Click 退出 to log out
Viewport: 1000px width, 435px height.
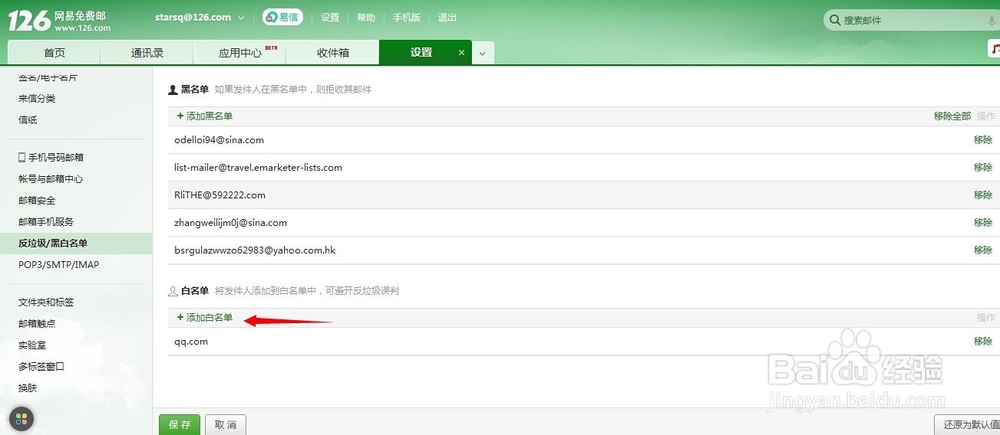(447, 18)
